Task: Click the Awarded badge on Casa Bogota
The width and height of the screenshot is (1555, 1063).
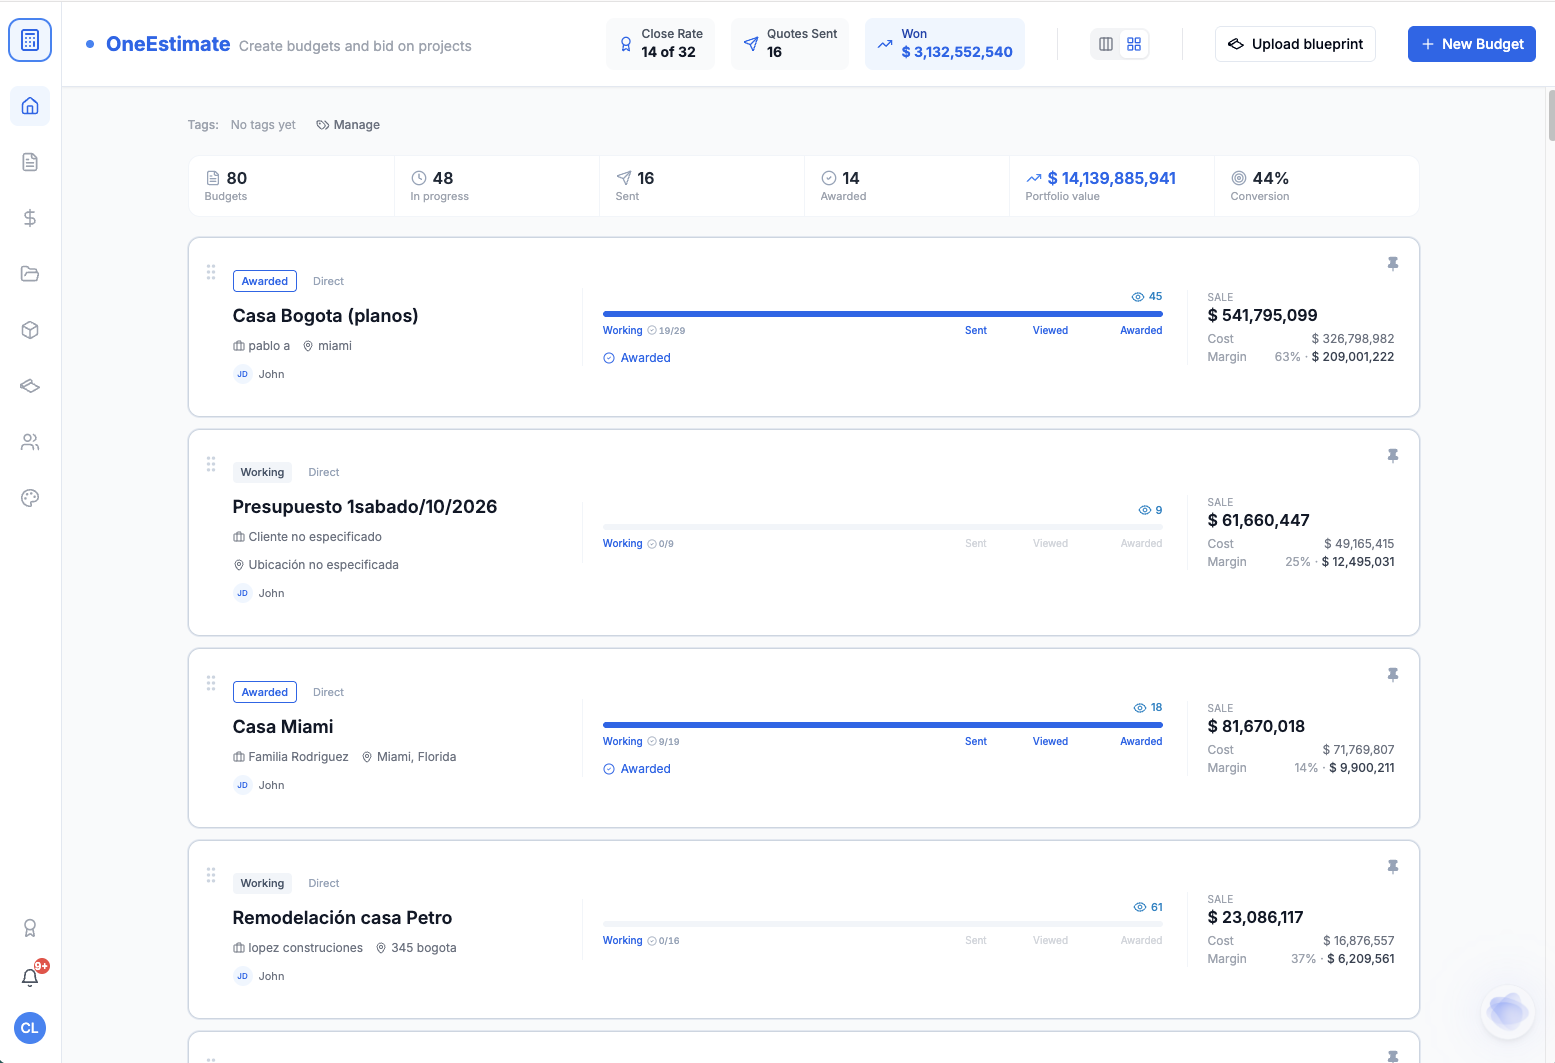Action: (x=265, y=281)
